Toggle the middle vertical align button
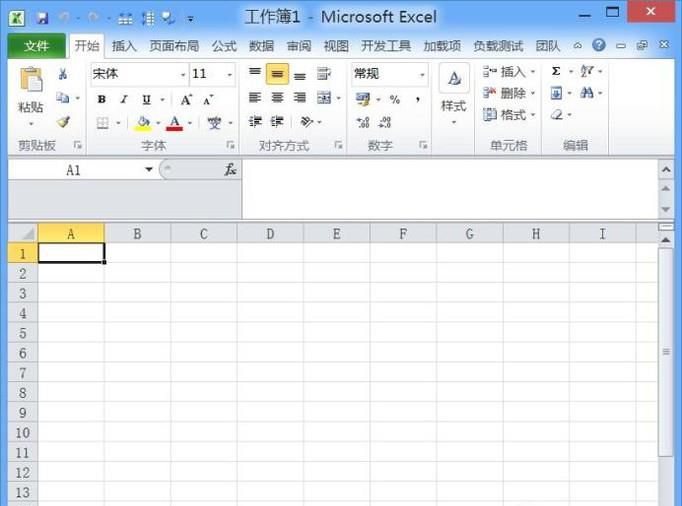This screenshot has height=506, width=682. pyautogui.click(x=277, y=74)
